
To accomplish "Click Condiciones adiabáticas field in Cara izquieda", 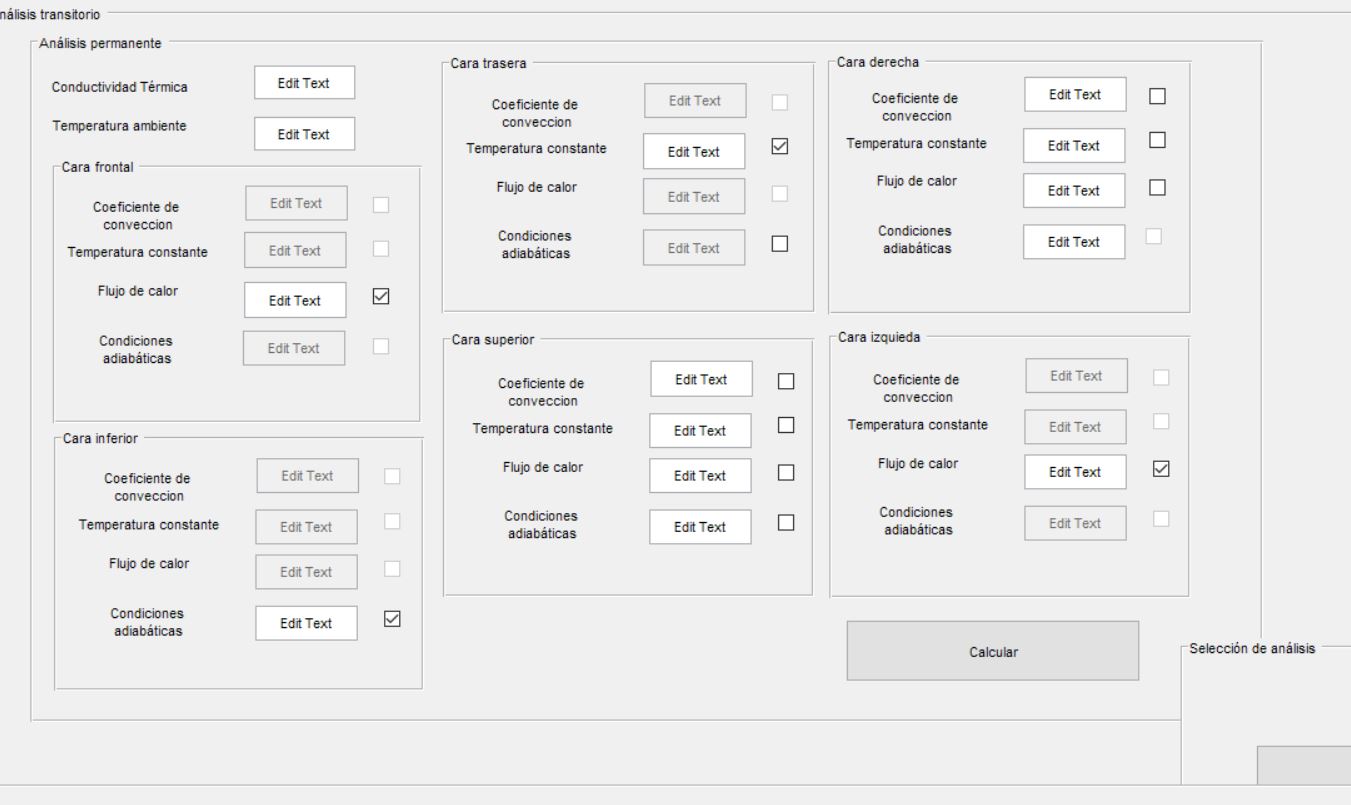I will tap(1076, 523).
